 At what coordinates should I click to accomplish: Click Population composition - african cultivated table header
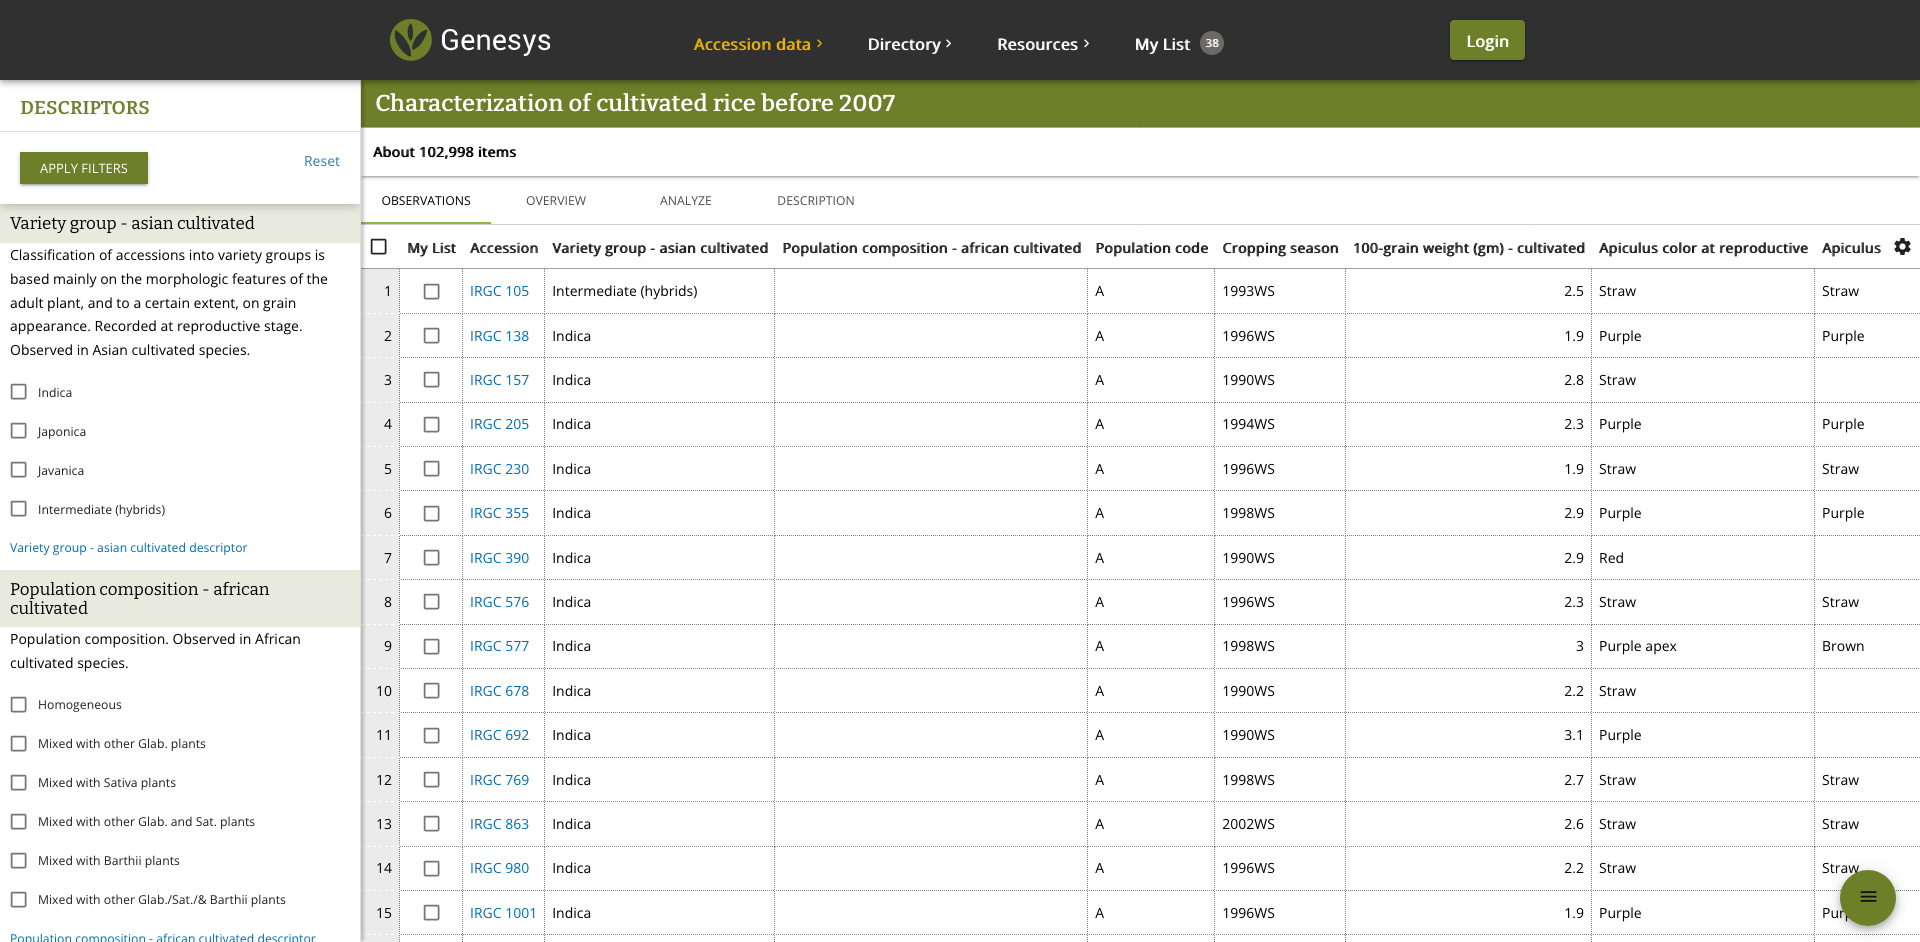[x=931, y=248]
